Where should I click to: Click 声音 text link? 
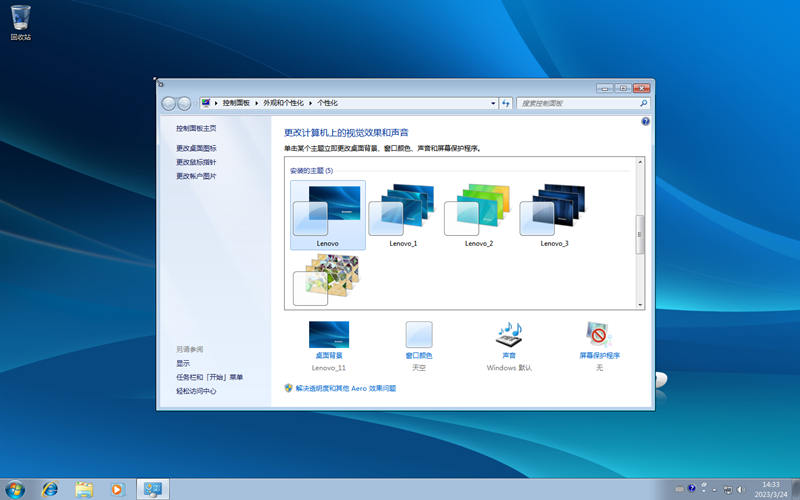click(509, 355)
